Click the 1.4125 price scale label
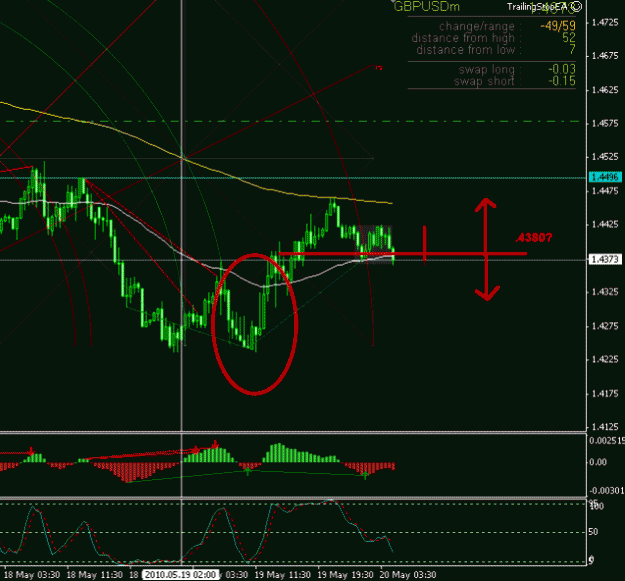Viewport: 625px width, 581px height. click(x=605, y=427)
